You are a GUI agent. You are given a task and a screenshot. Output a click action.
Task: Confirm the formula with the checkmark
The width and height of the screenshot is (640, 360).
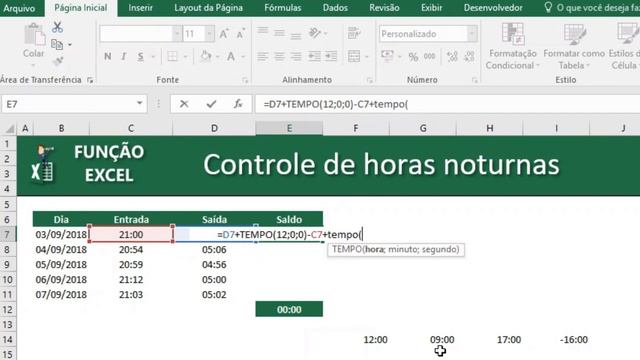[x=211, y=104]
